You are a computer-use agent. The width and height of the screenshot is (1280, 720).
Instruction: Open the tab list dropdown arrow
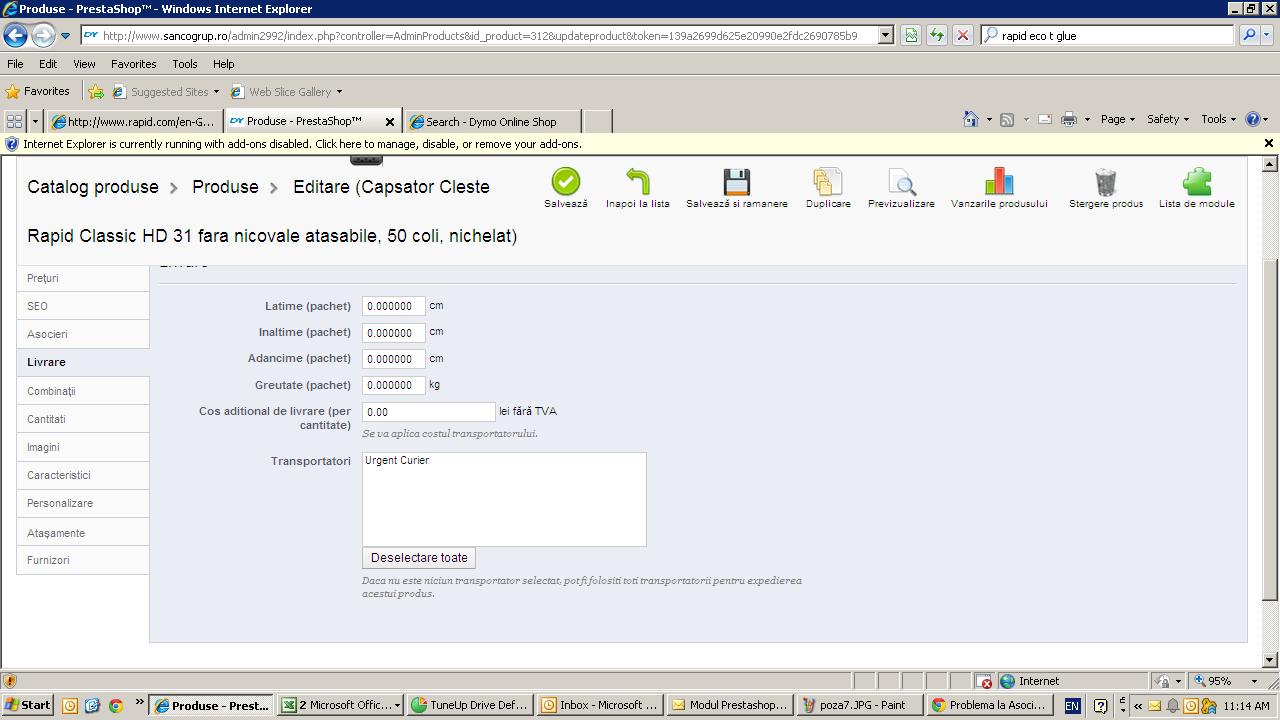(35, 121)
